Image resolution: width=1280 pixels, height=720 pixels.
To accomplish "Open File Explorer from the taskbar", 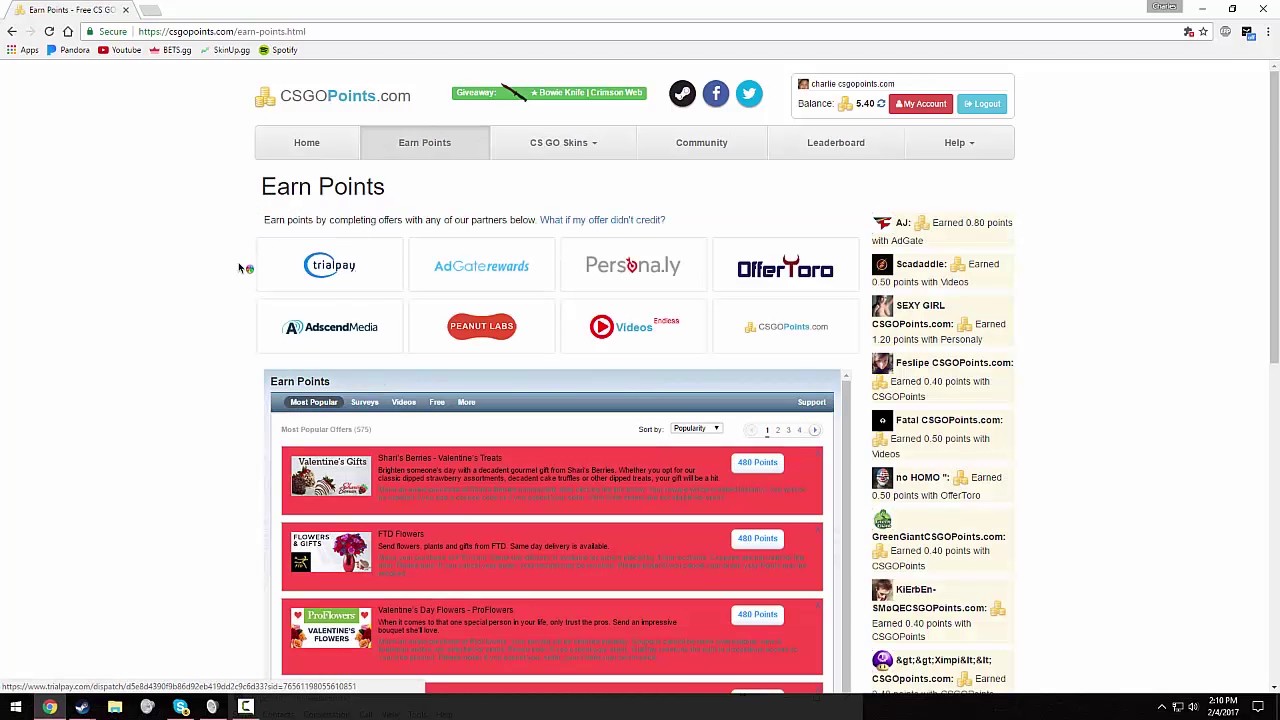I will [115, 707].
